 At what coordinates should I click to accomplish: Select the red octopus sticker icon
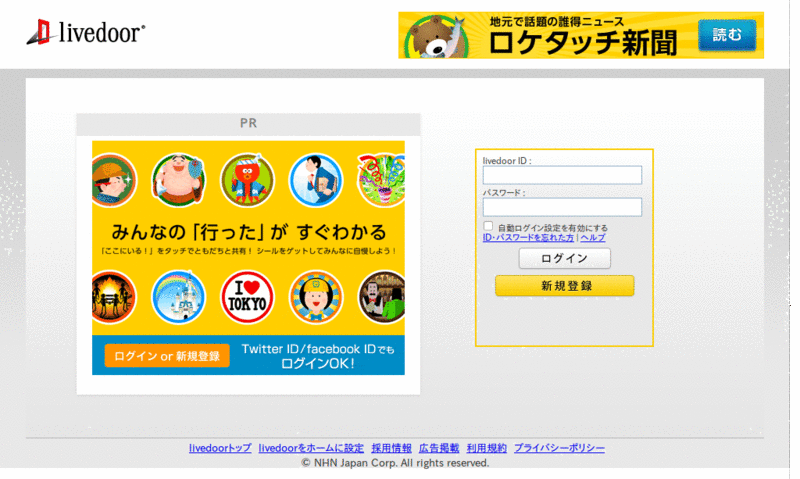247,180
